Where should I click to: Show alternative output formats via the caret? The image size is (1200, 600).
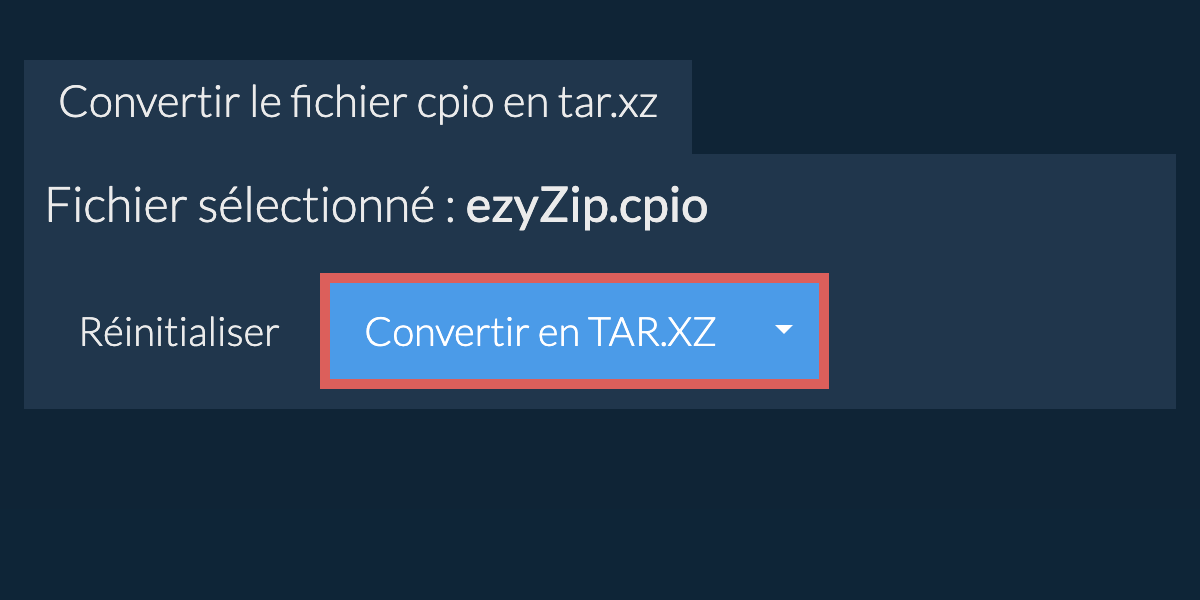(784, 331)
